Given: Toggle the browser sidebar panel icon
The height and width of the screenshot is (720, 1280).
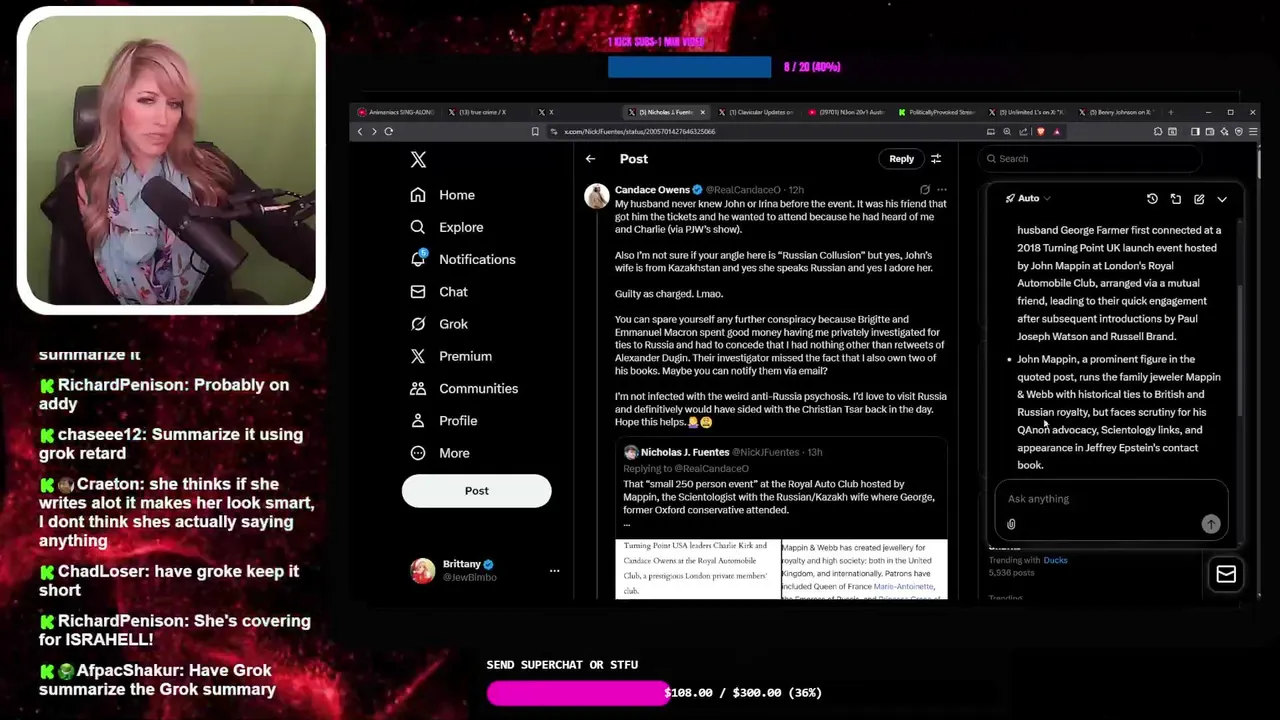Looking at the screenshot, I should coord(1195,132).
